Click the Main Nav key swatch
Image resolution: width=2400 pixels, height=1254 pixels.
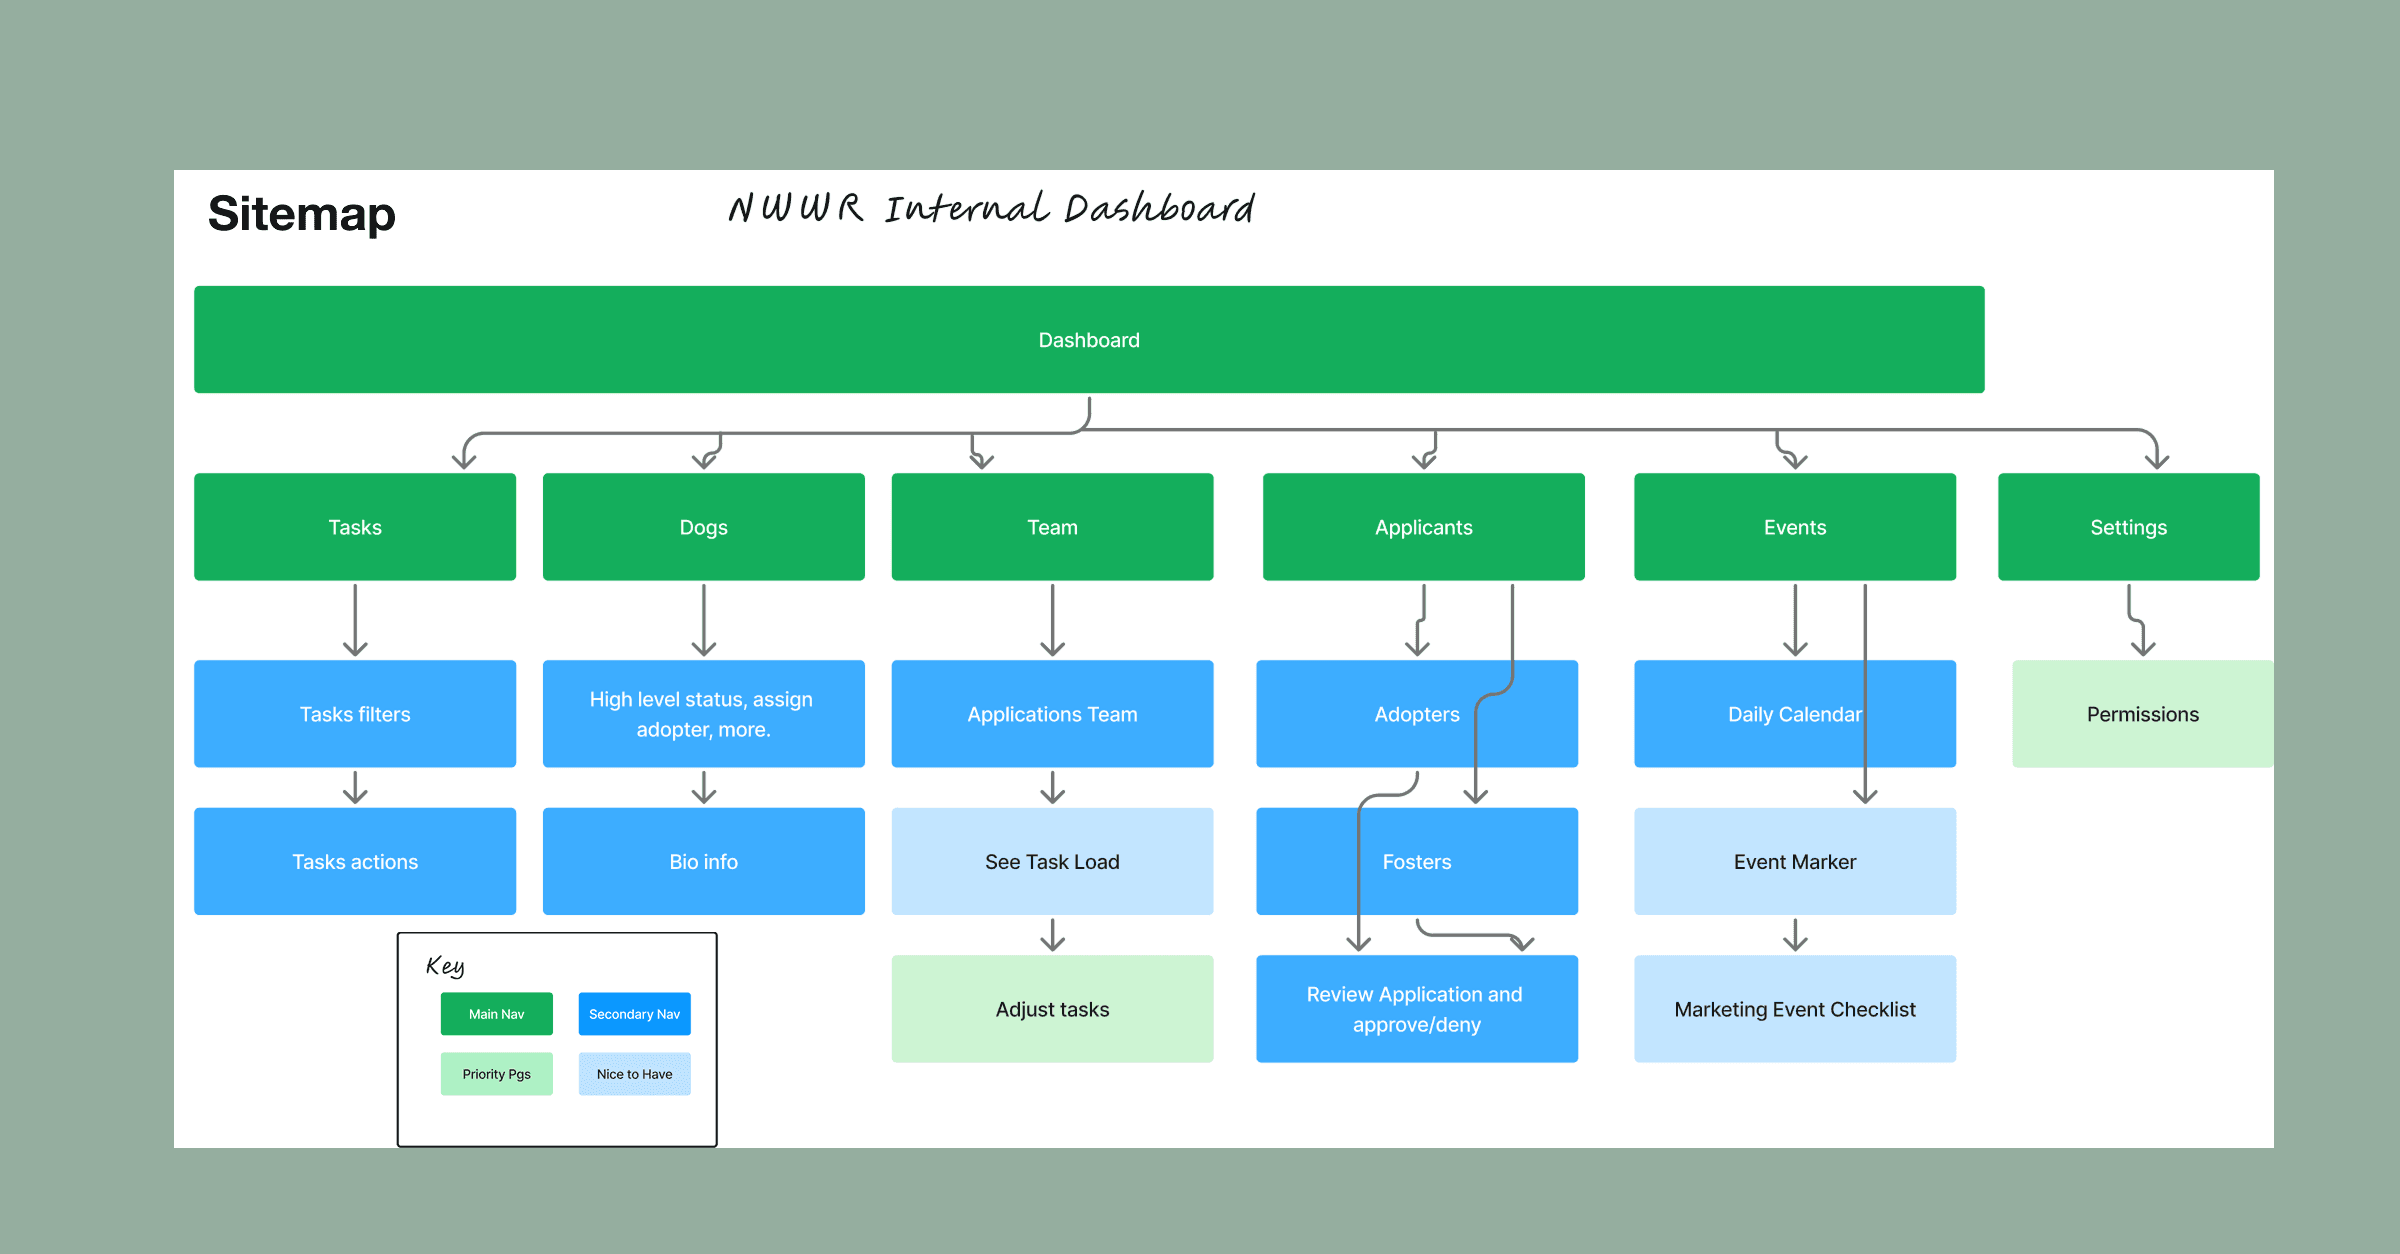[x=497, y=1014]
